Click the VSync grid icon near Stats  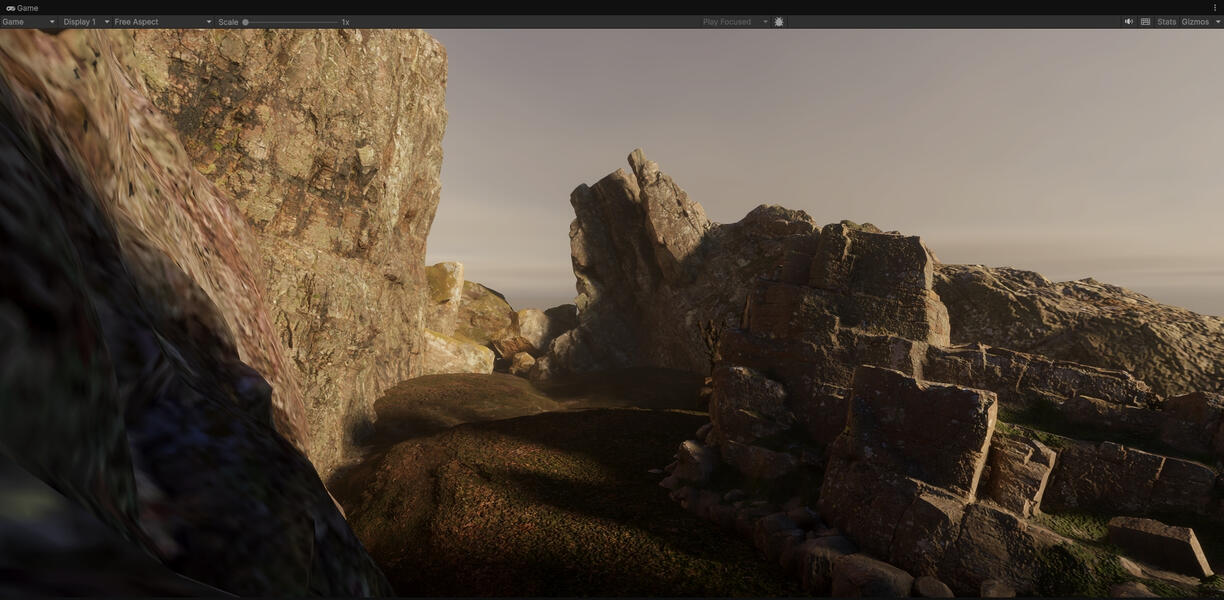point(1144,21)
